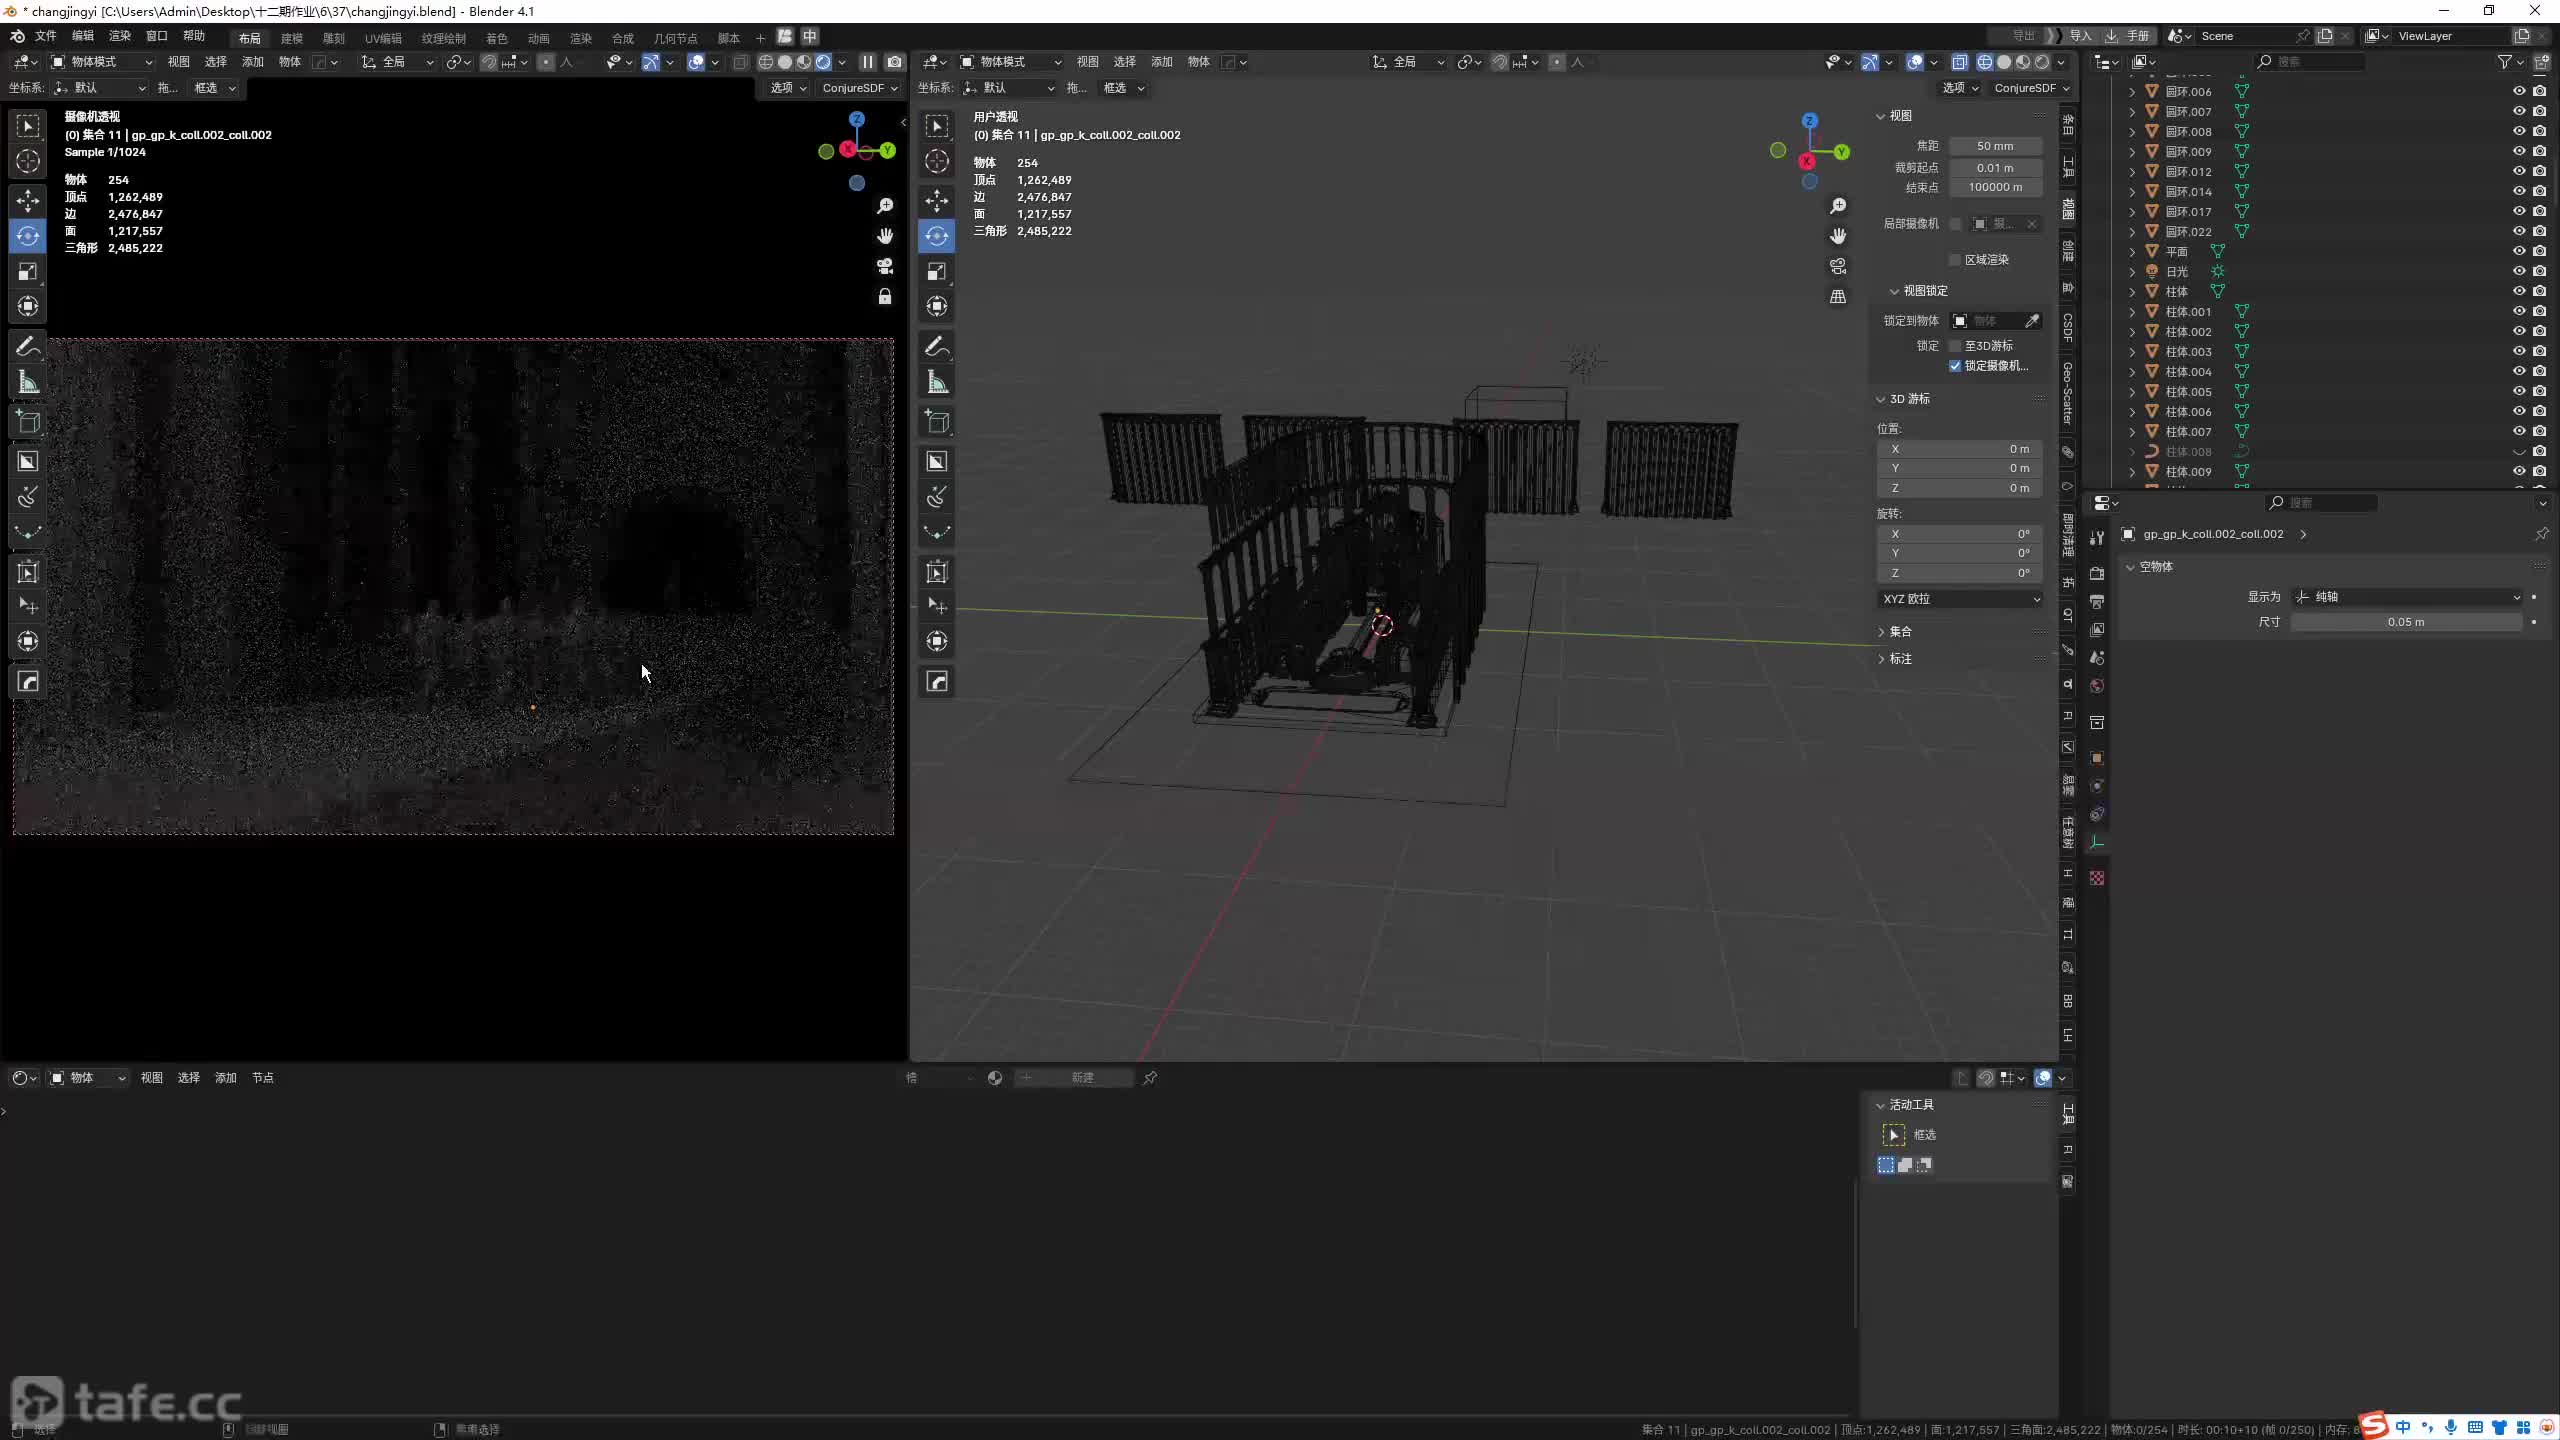This screenshot has height=1440, width=2560.
Task: Click the 导入 button in the top bar
Action: (2080, 36)
